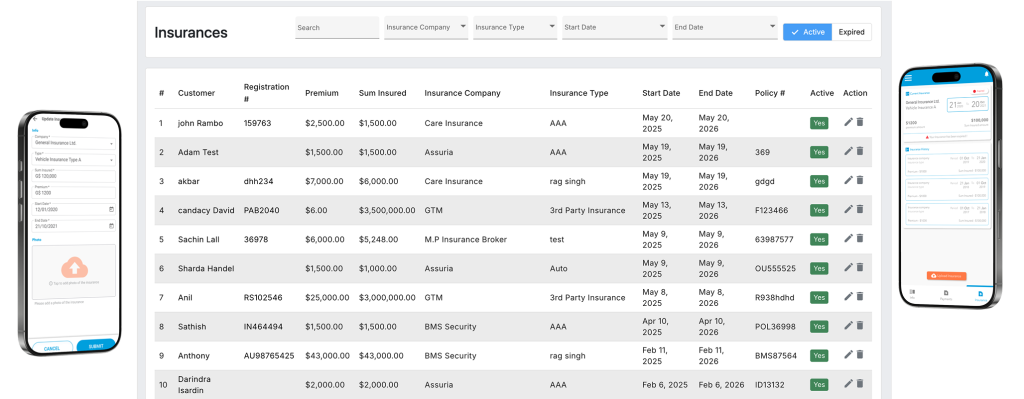Open the Start Date filter dropdown

[615, 27]
